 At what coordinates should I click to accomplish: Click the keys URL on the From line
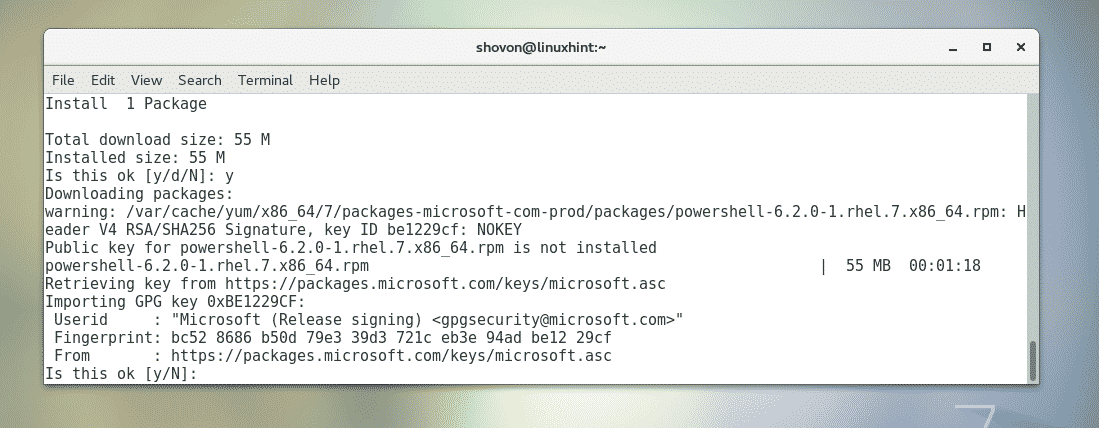pos(390,355)
